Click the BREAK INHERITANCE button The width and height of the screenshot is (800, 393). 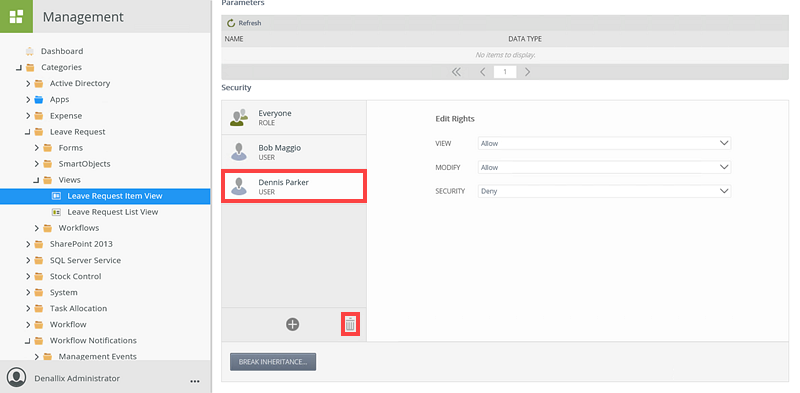pos(273,362)
